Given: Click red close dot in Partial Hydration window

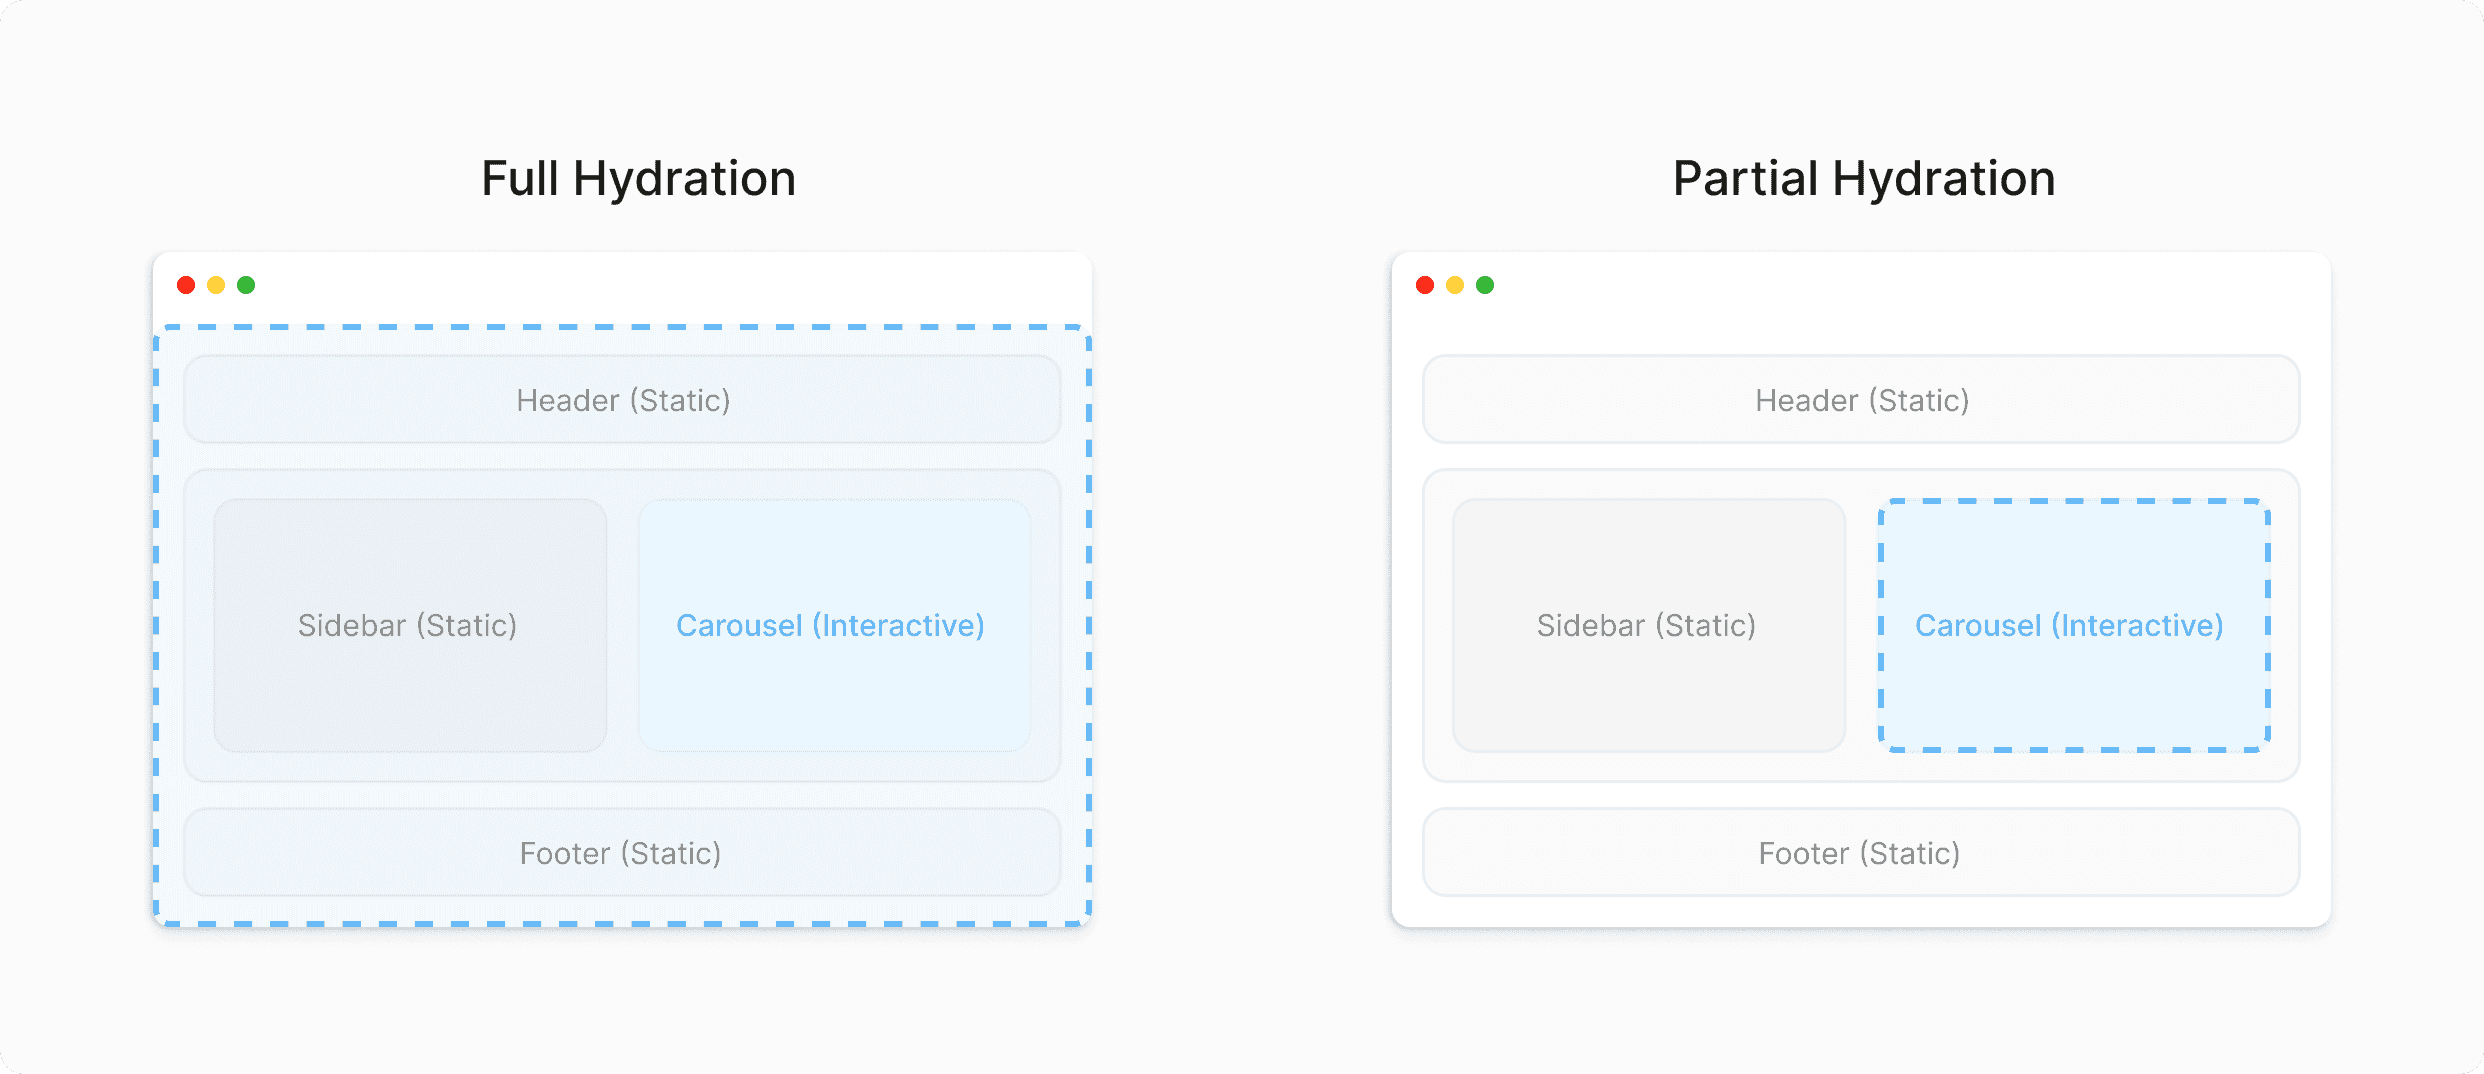Looking at the screenshot, I should (1425, 285).
